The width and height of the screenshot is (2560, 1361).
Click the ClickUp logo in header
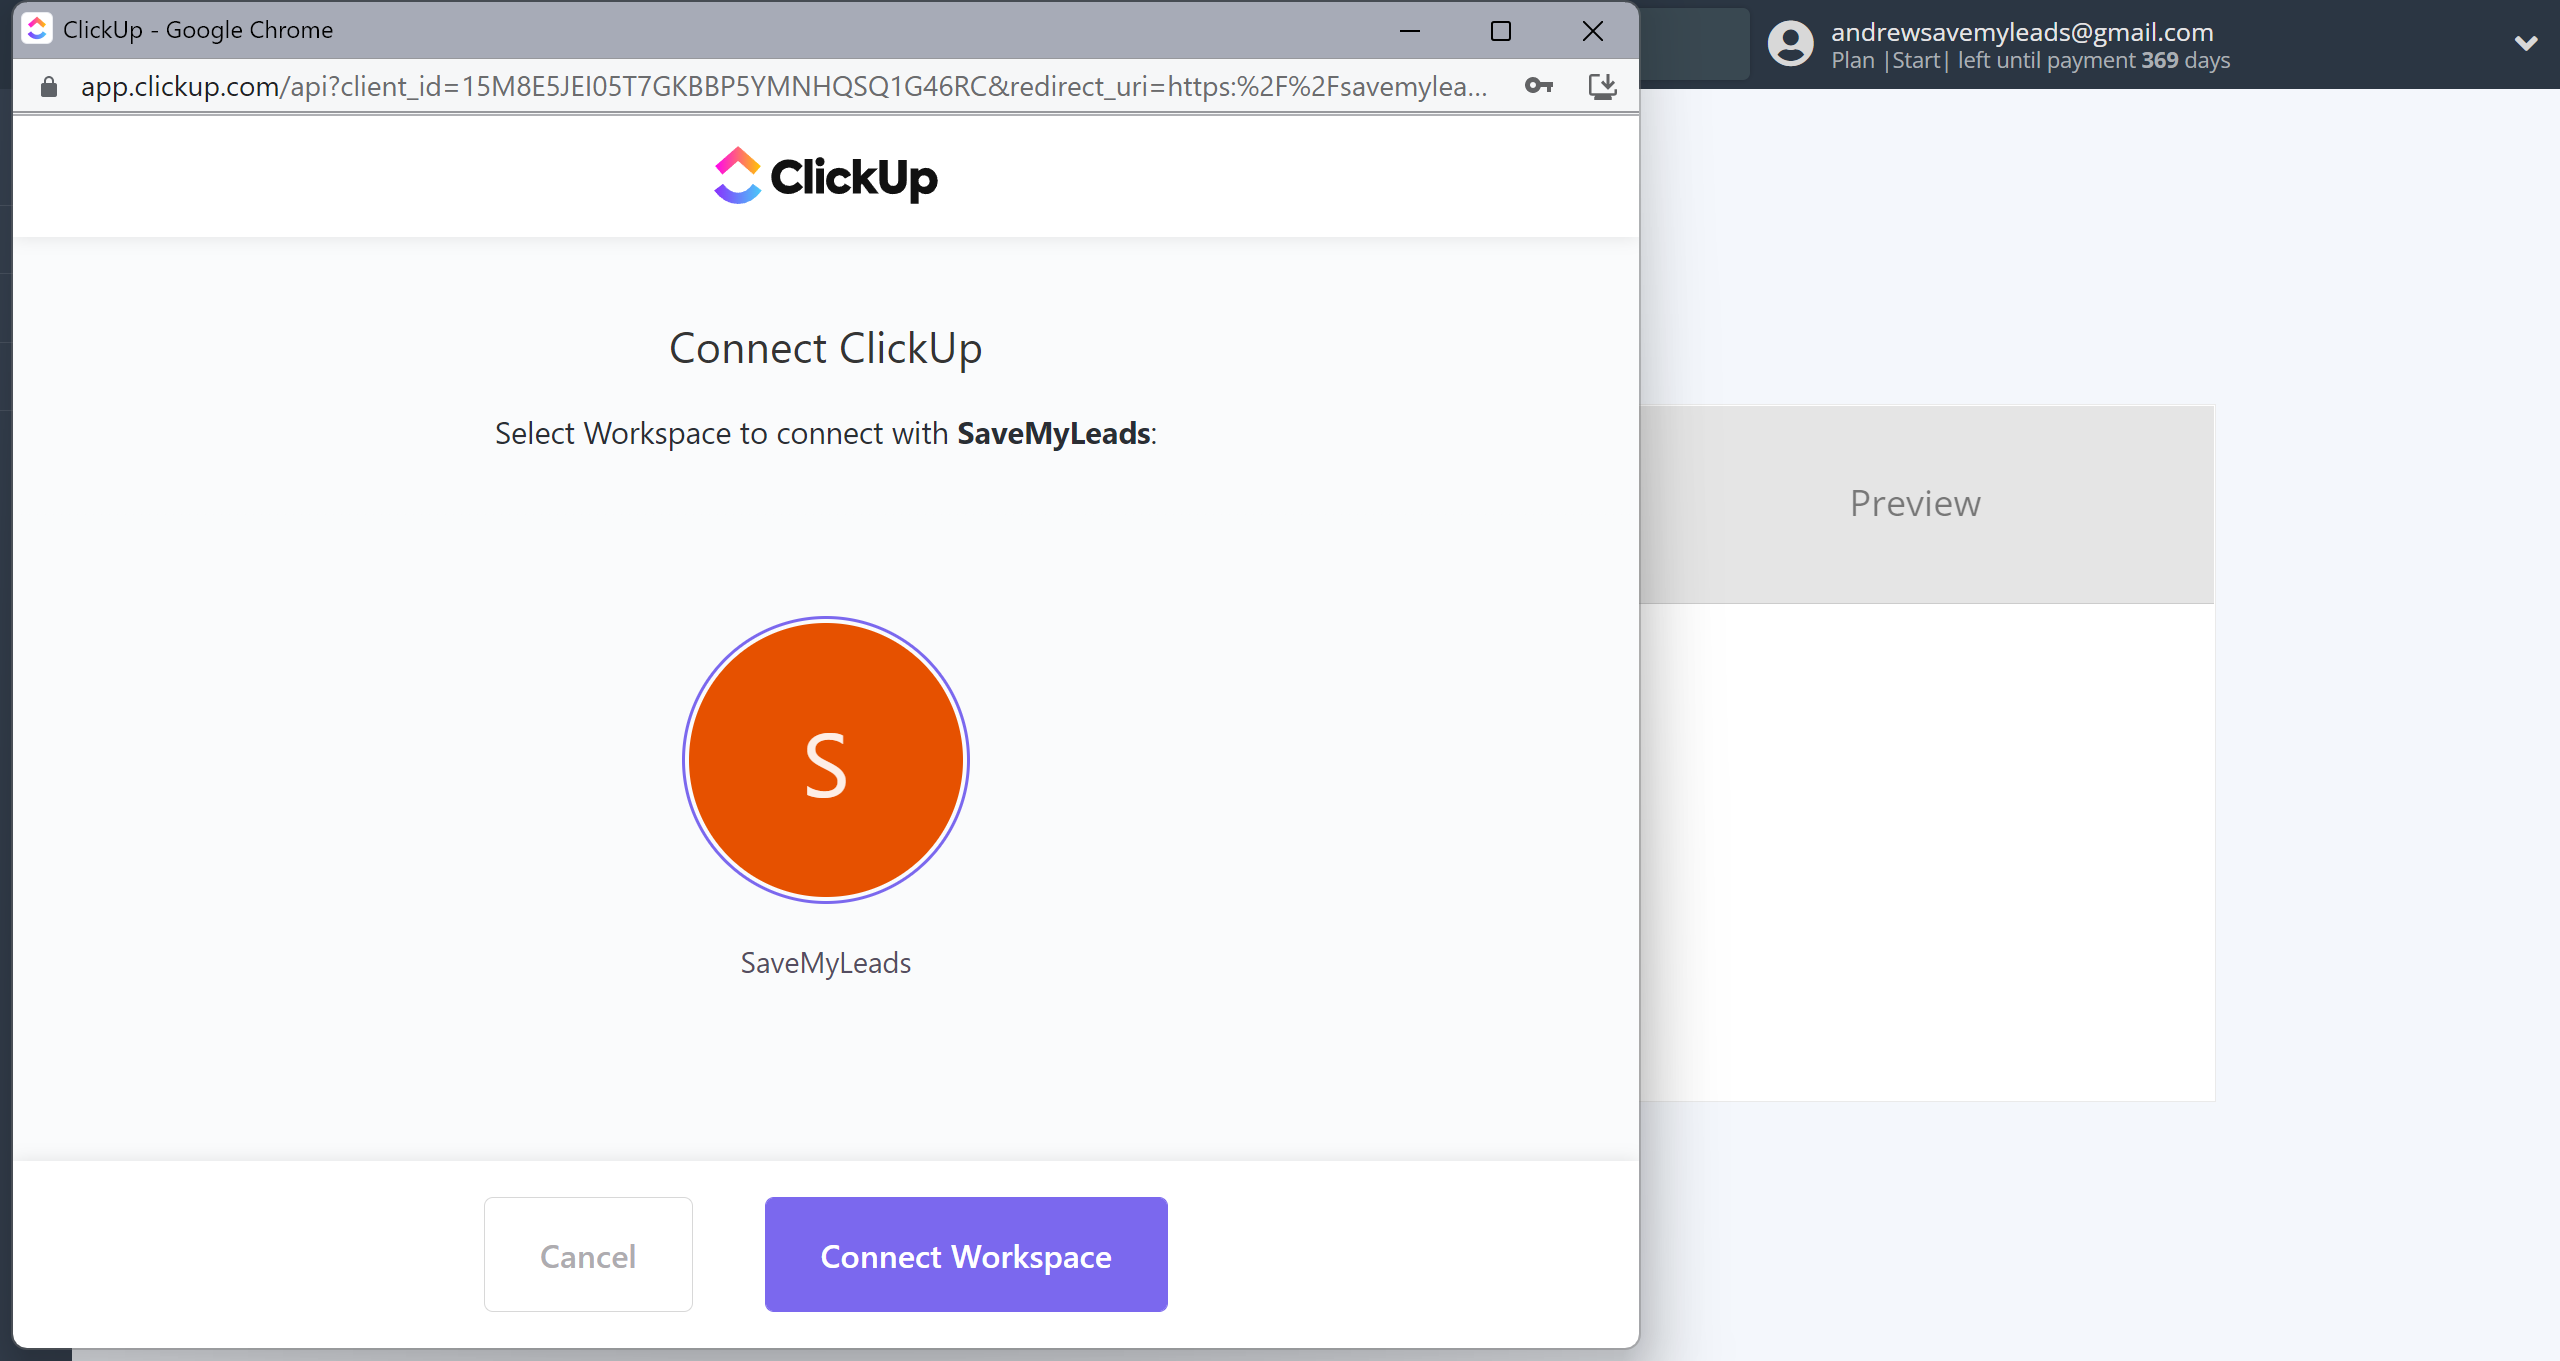(826, 176)
